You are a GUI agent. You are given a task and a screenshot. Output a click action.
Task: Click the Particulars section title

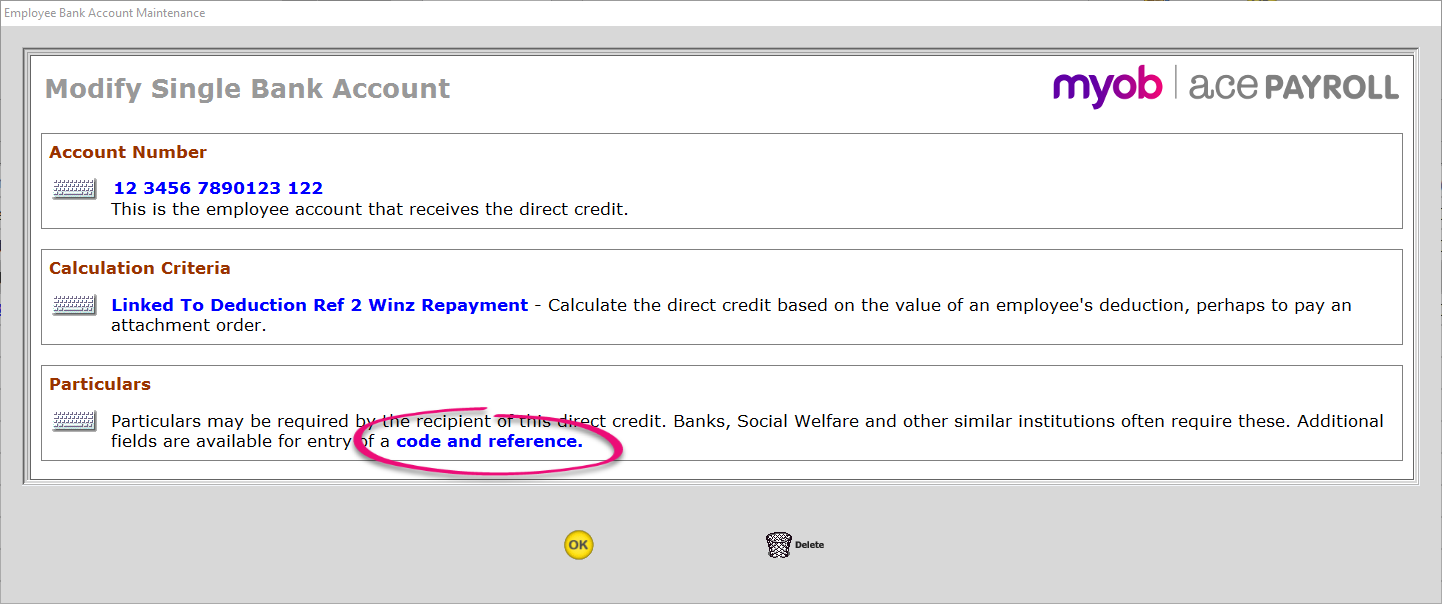[100, 384]
